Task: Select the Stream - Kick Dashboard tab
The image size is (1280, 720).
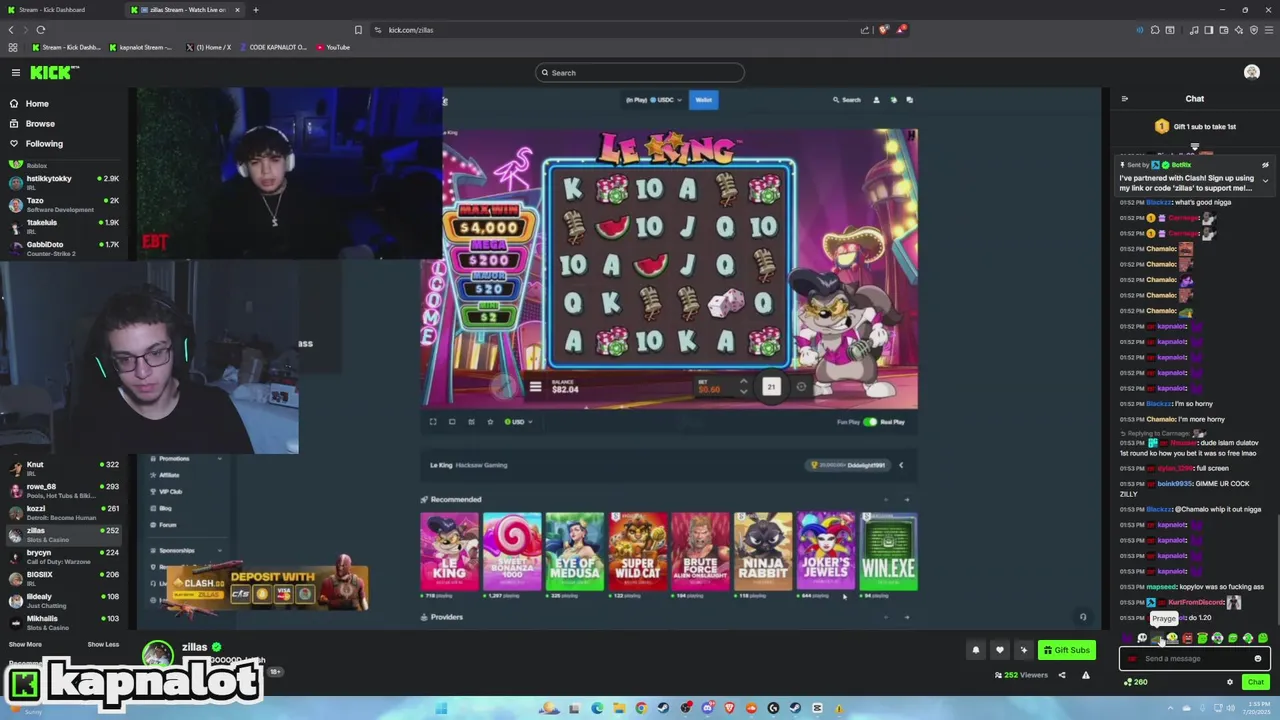Action: [60, 10]
